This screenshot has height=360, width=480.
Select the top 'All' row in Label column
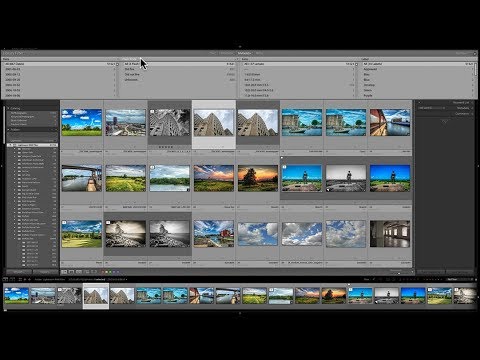coord(418,64)
